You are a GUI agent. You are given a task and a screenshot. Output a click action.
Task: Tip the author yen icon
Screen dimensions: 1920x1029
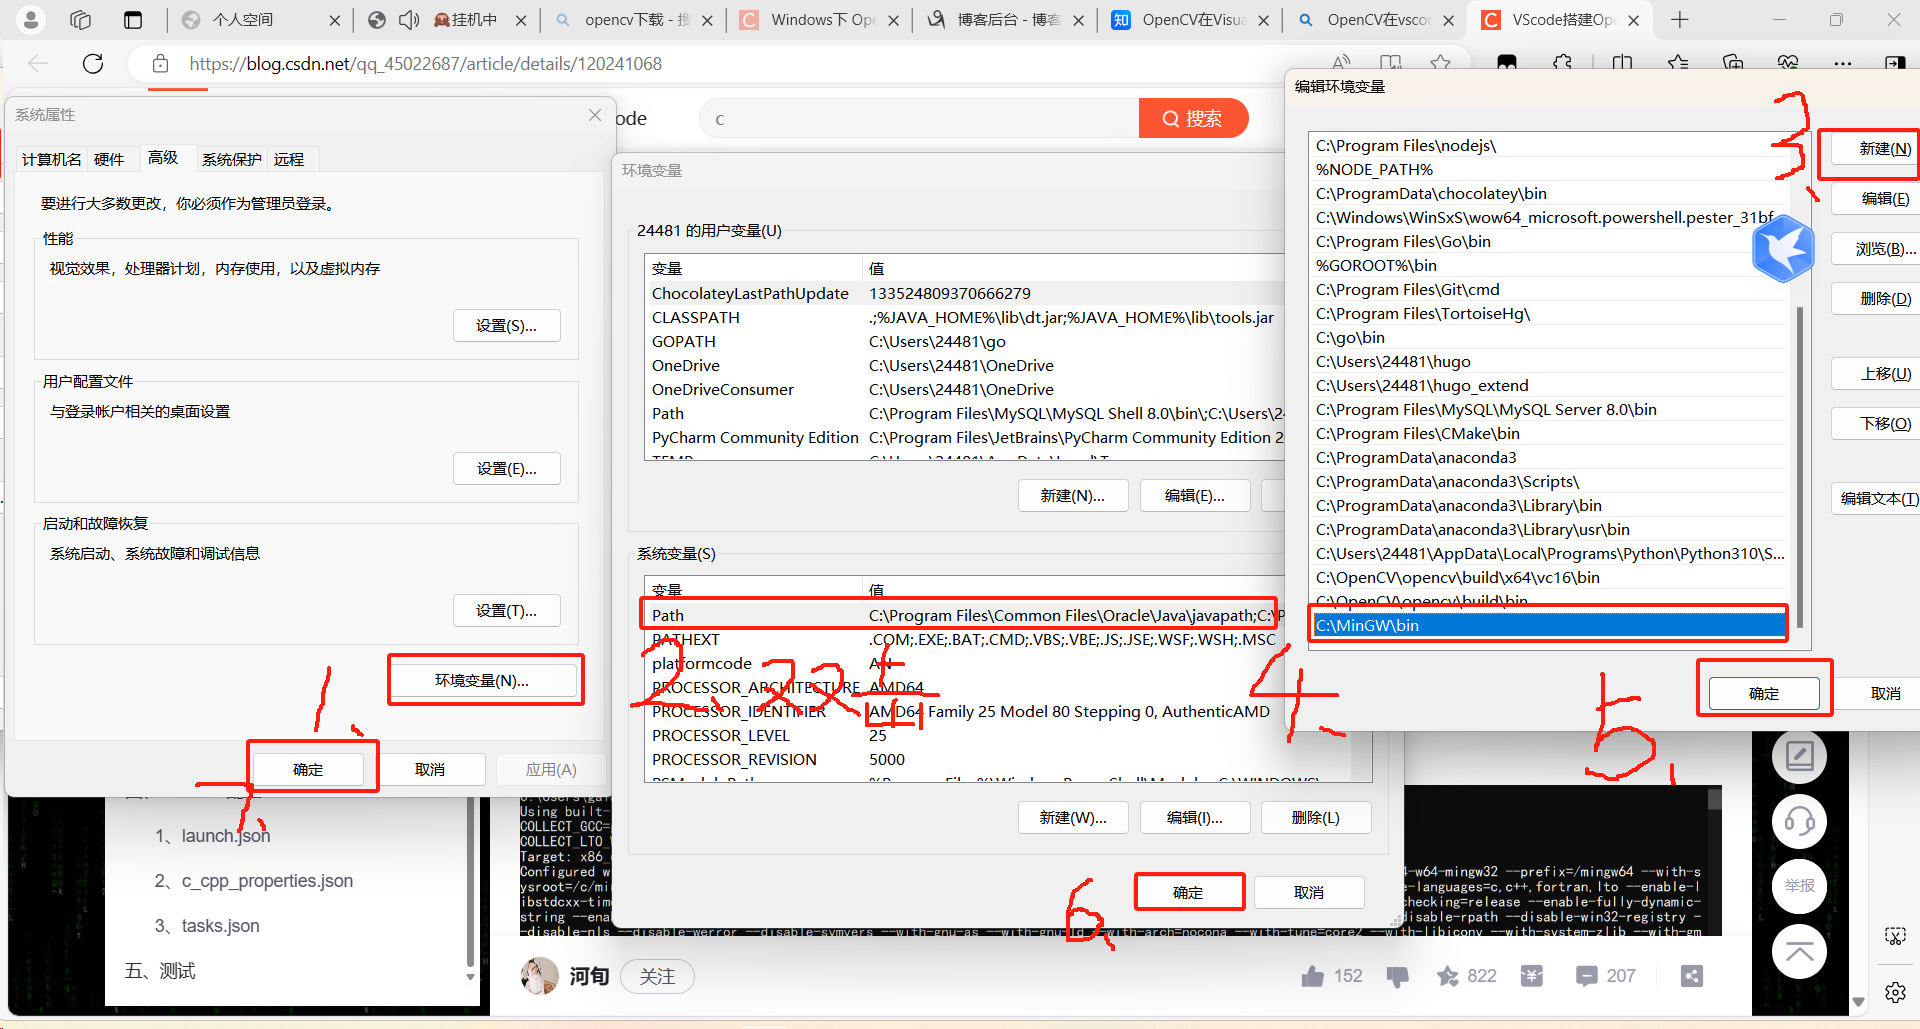pos(1531,976)
